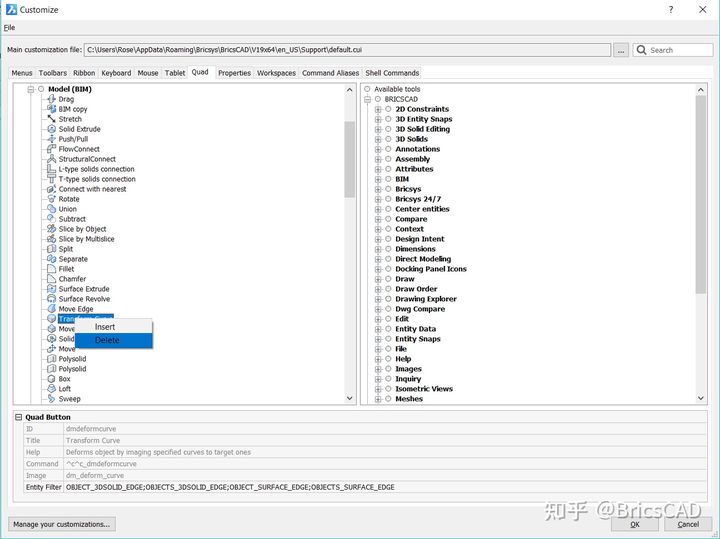The width and height of the screenshot is (720, 539).
Task: Click Connect with nearest icon
Action: click(x=51, y=189)
